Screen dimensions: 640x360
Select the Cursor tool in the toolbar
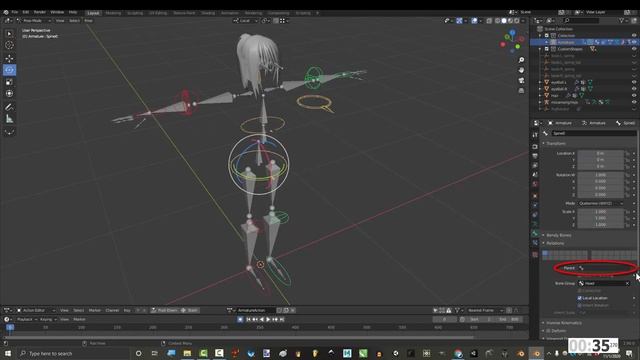coord(9,45)
